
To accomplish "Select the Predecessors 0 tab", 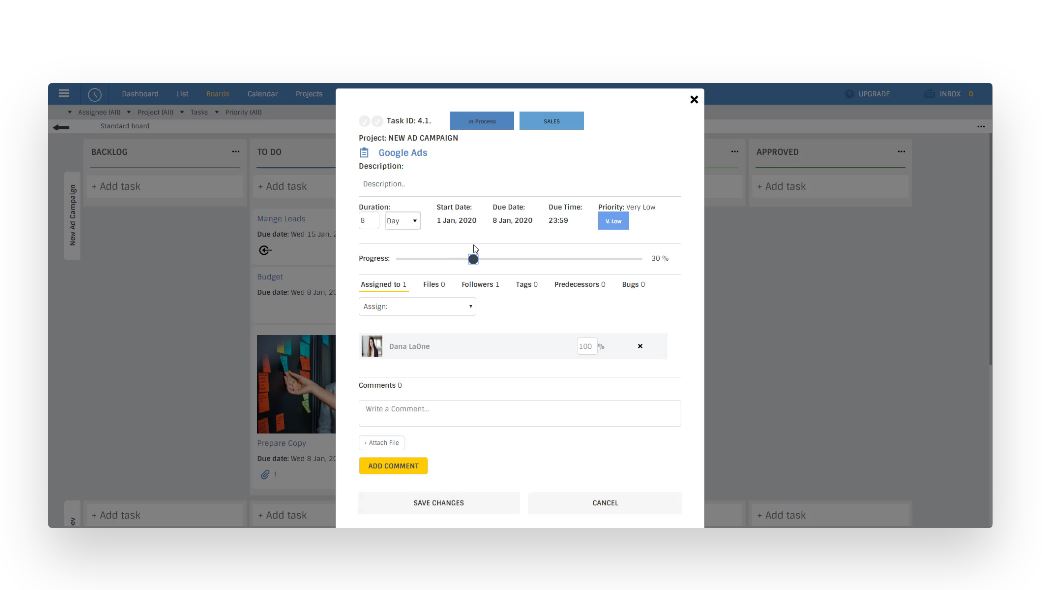I will click(x=579, y=284).
